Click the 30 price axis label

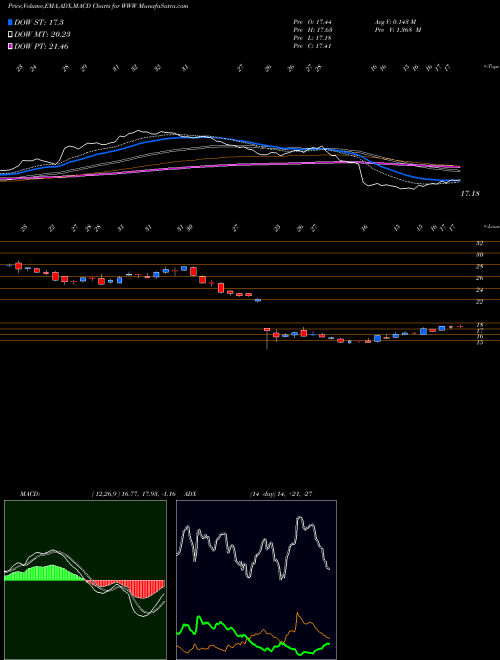(x=479, y=255)
